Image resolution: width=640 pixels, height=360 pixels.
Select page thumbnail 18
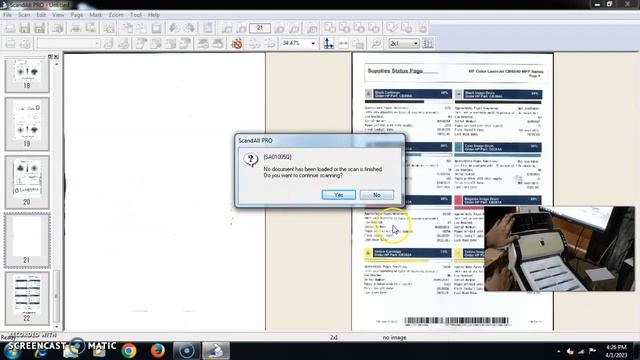coord(27,75)
